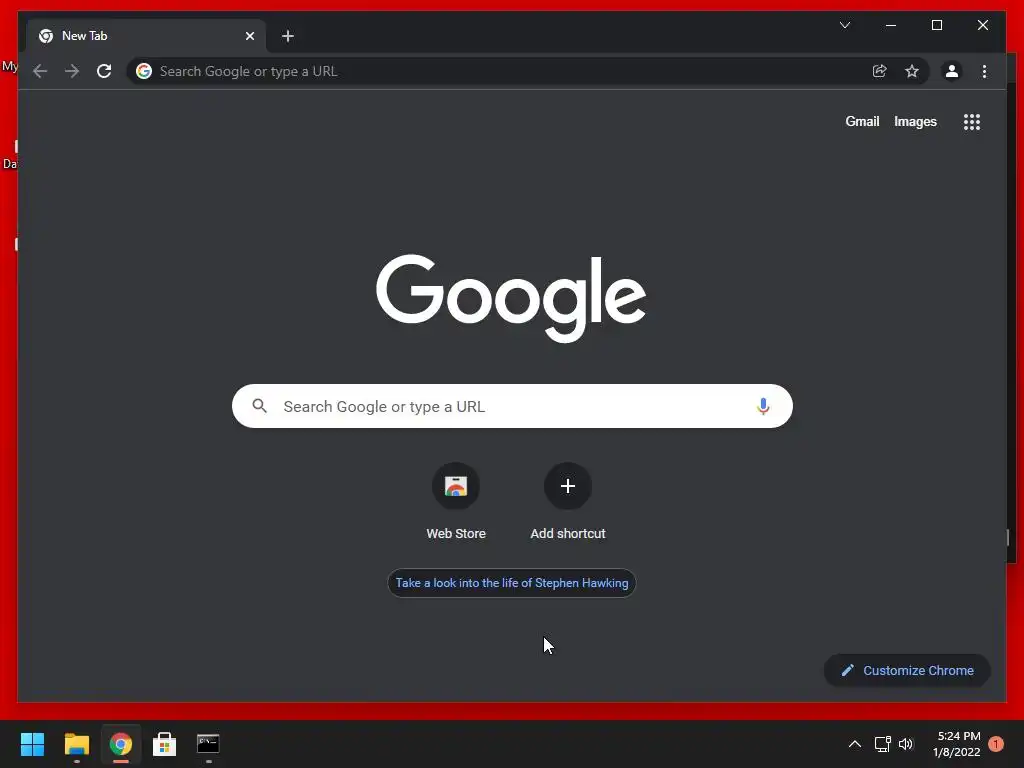Image resolution: width=1024 pixels, height=768 pixels.
Task: Open Google Images link
Action: [x=915, y=121]
